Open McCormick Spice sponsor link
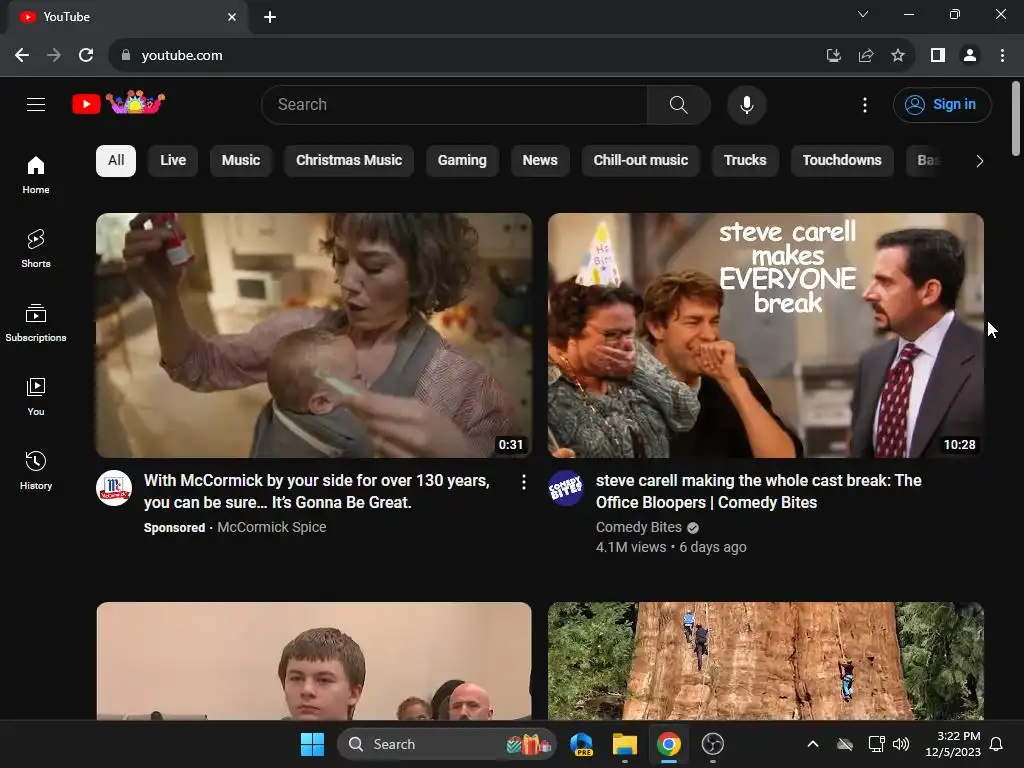This screenshot has width=1024, height=768. [272, 527]
